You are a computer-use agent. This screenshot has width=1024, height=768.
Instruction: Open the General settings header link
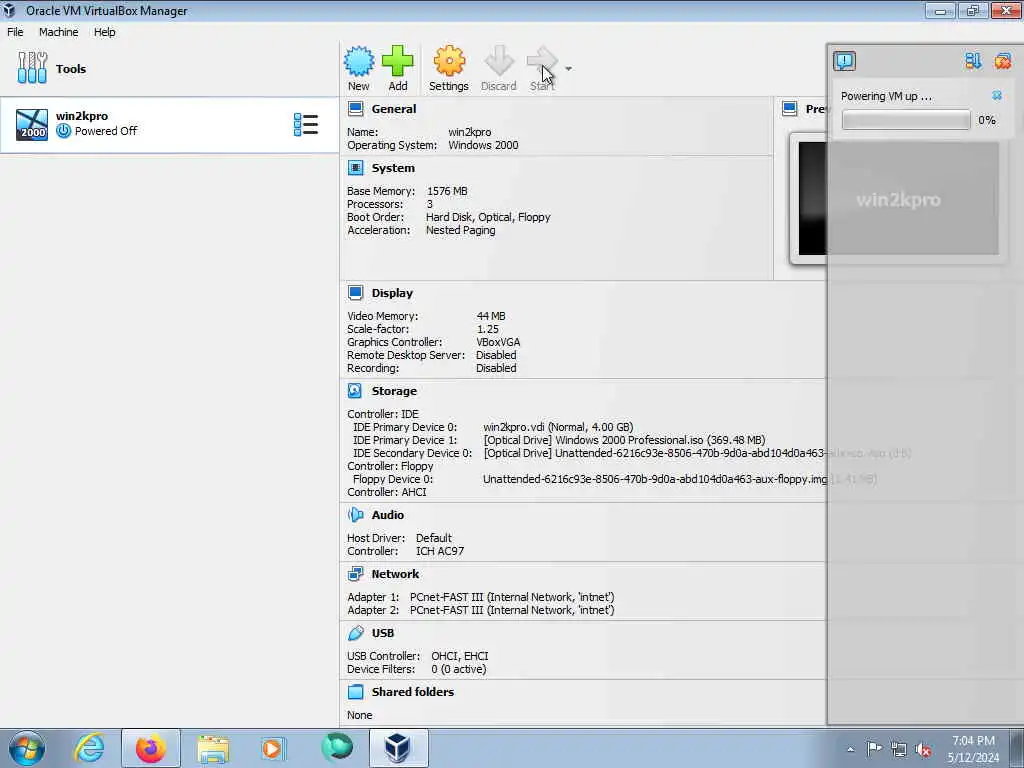(x=394, y=109)
